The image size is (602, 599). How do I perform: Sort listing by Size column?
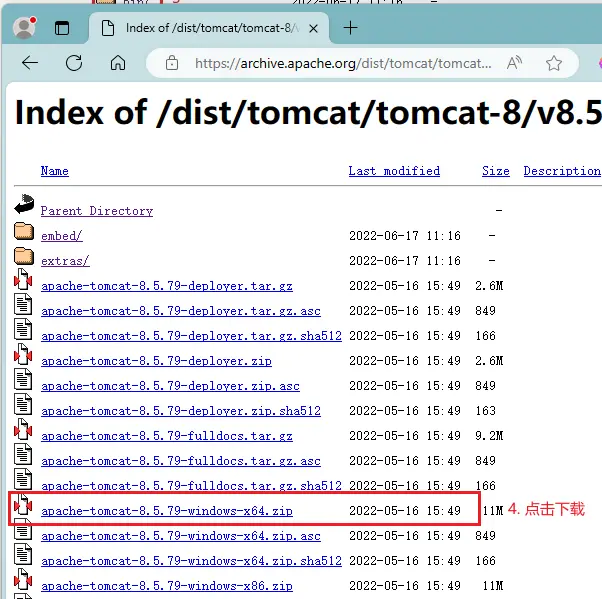(496, 171)
